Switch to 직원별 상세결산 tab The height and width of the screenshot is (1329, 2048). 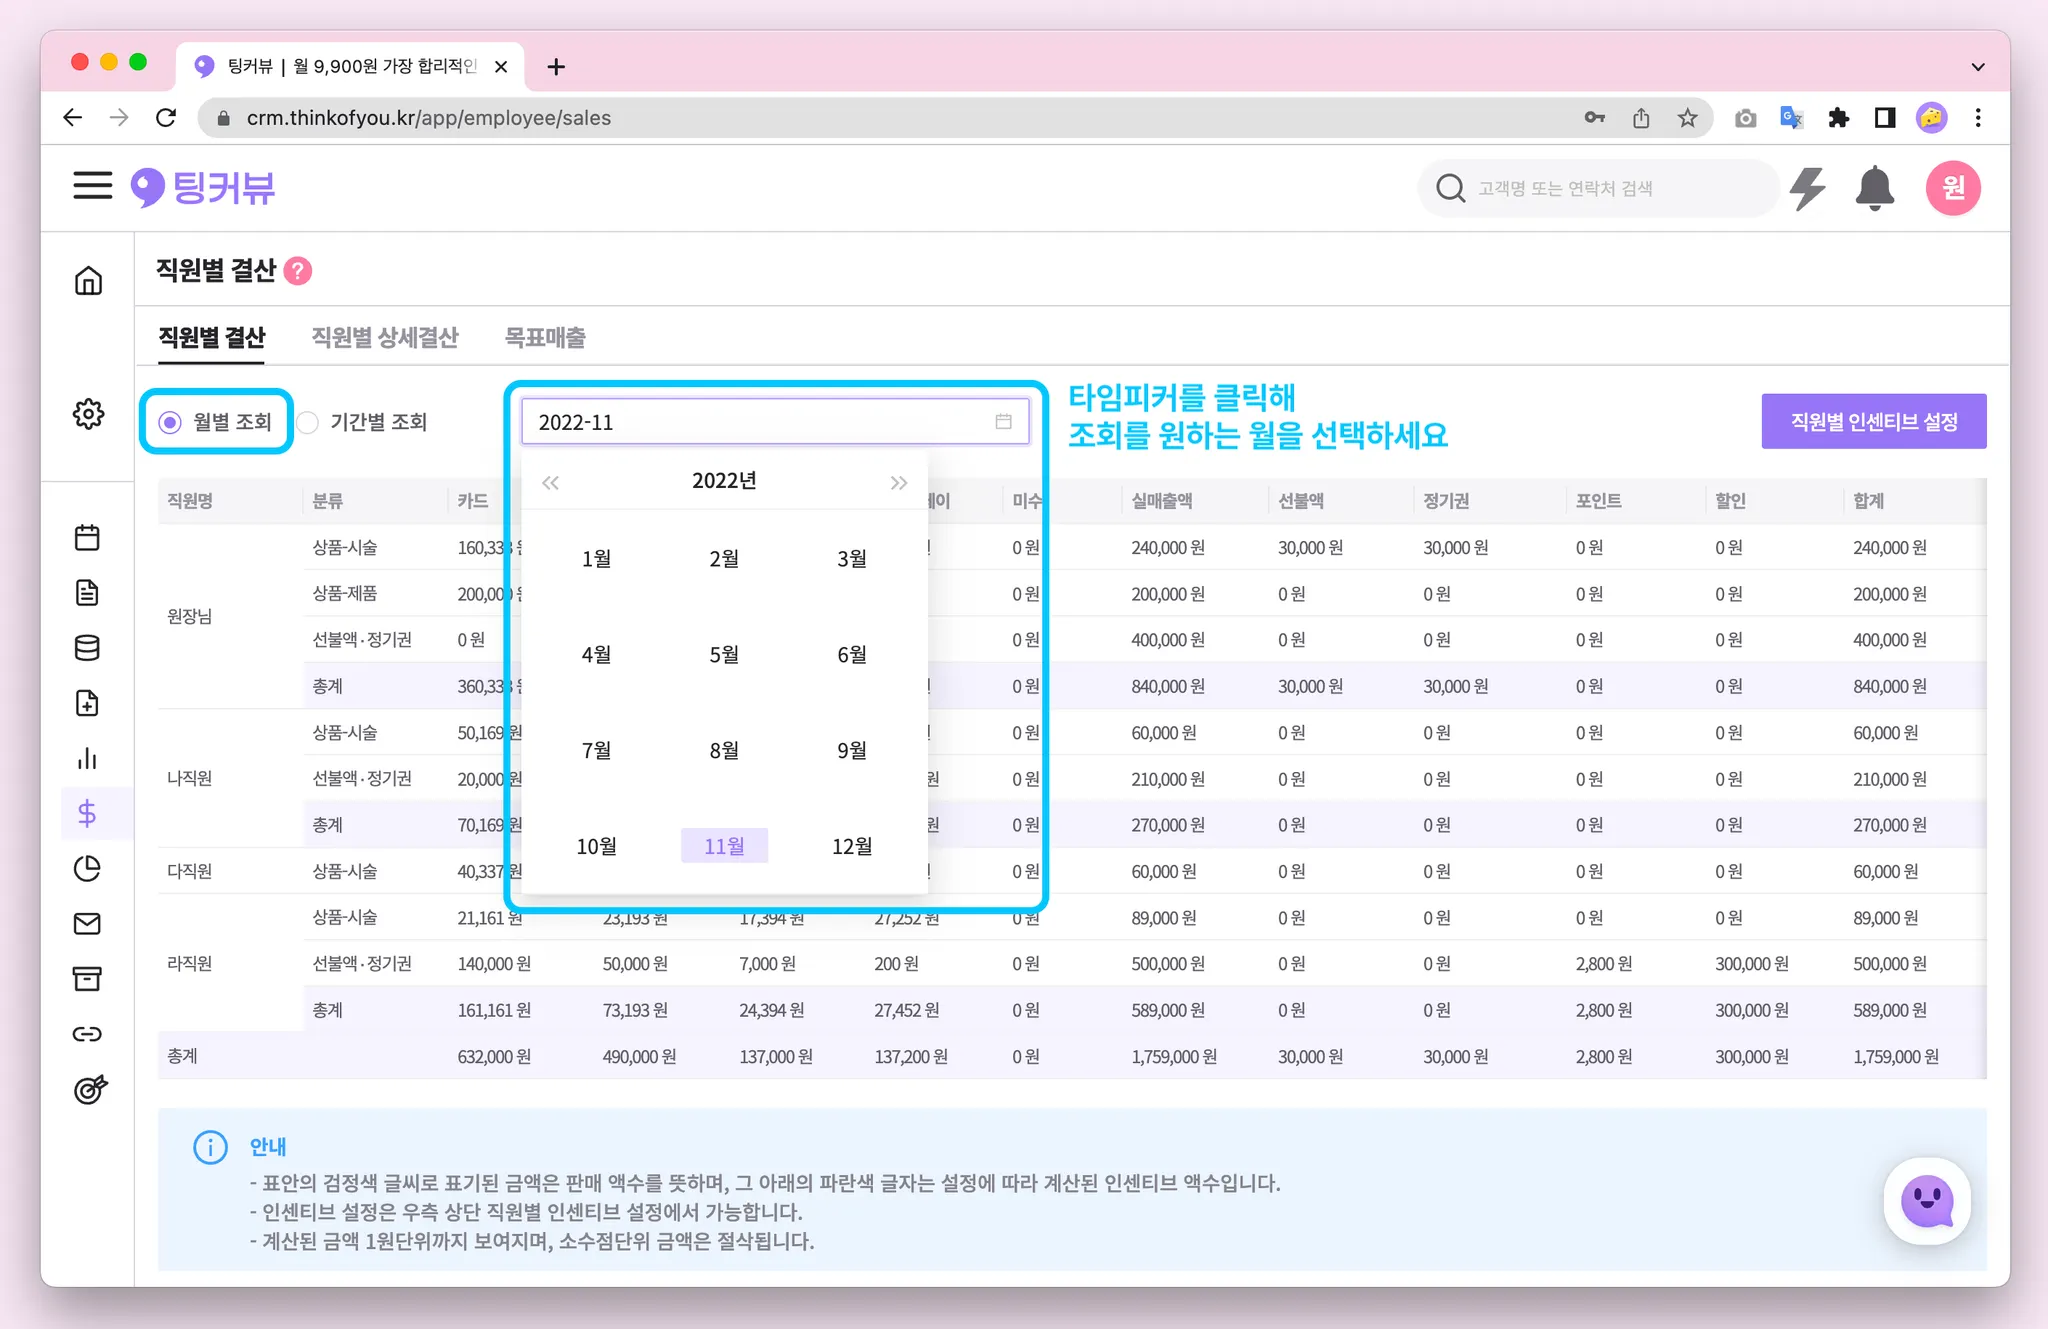tap(384, 338)
